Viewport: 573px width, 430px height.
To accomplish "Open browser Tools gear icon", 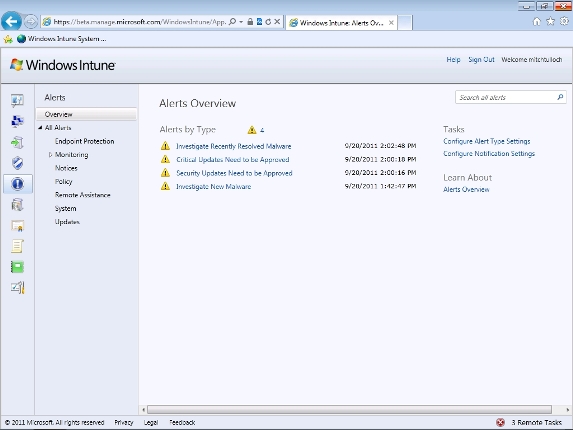I will [x=565, y=22].
